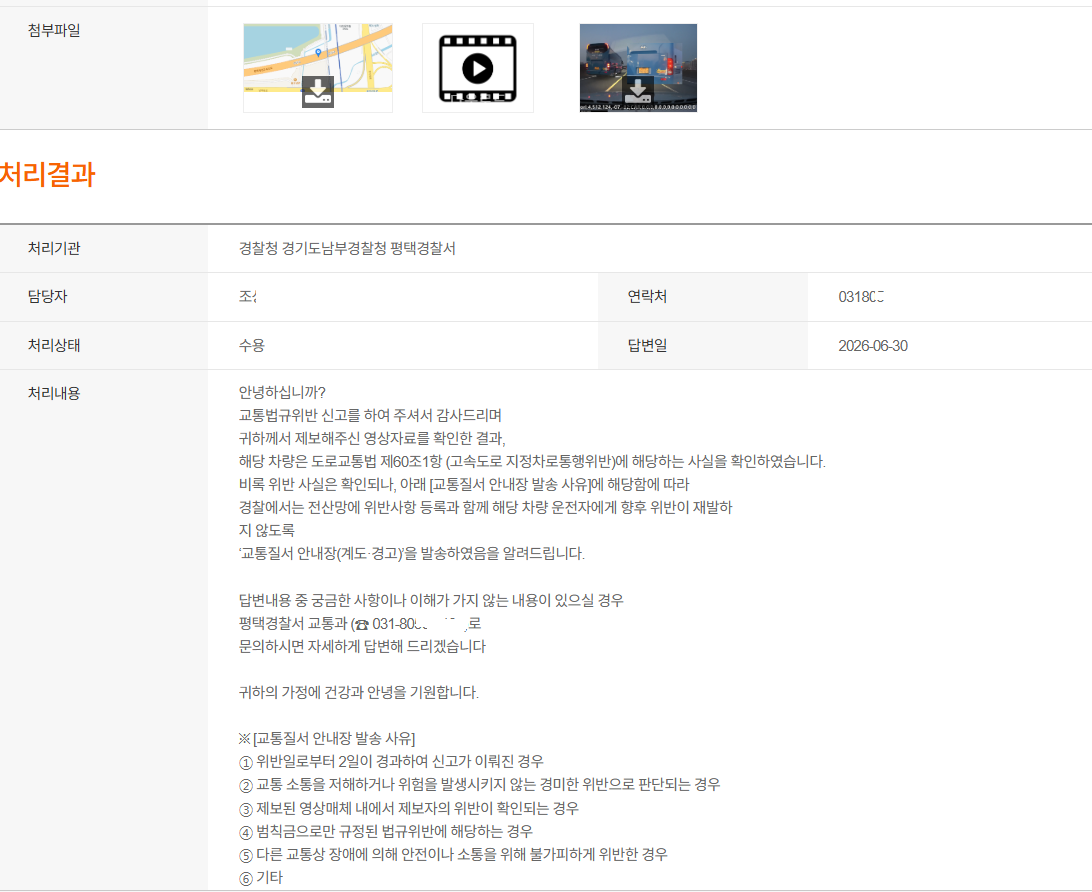Image resolution: width=1092 pixels, height=892 pixels.
Task: Select the '평택경찰서 교통과' phone number line
Action: click(x=360, y=623)
